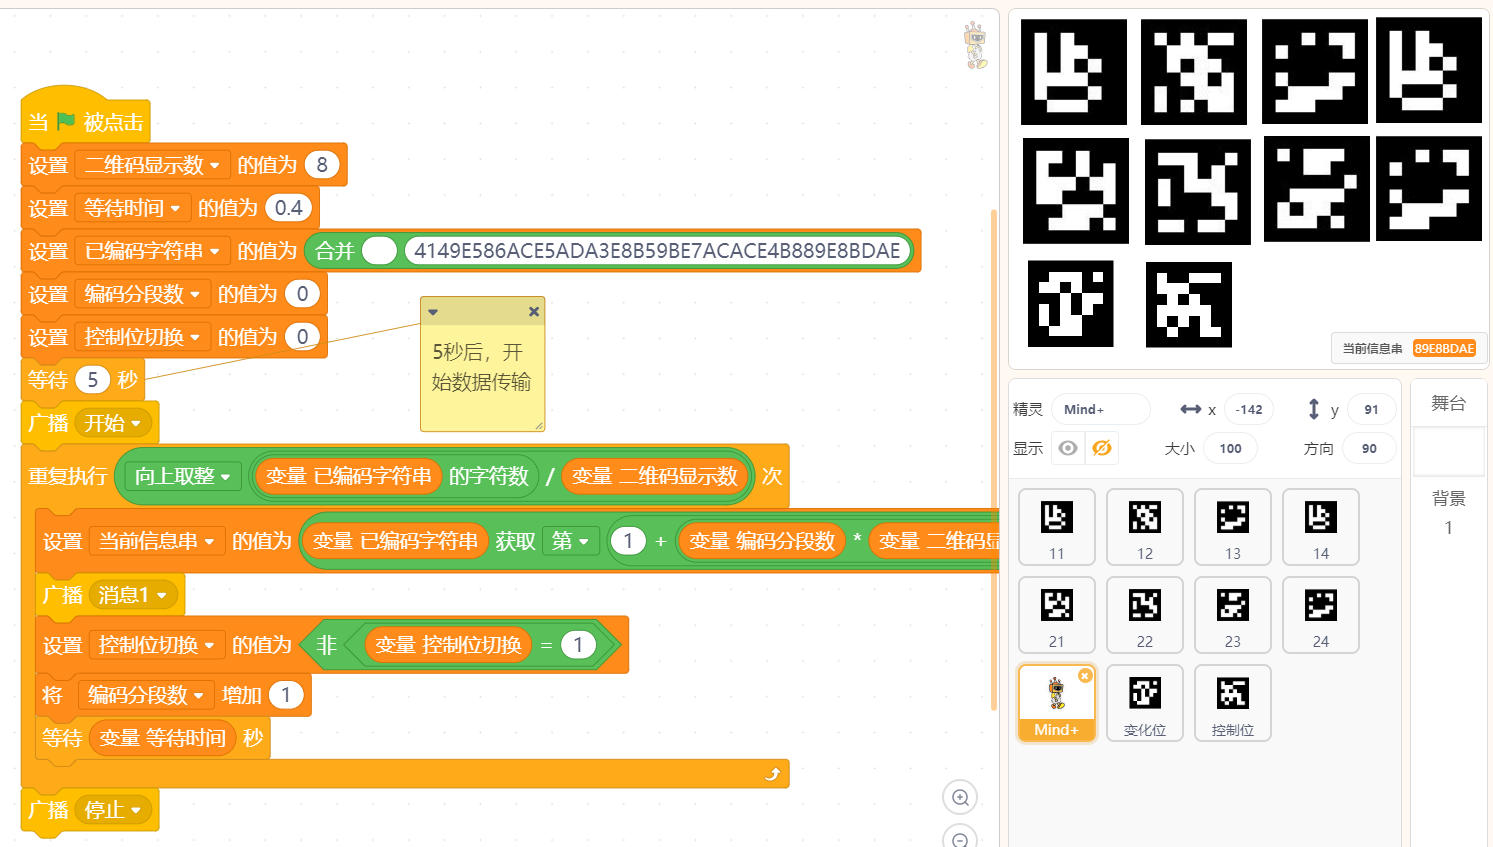Image resolution: width=1493 pixels, height=847 pixels.
Task: Click the 变量 等待时间 reporter in the wait block
Action: [x=163, y=738]
